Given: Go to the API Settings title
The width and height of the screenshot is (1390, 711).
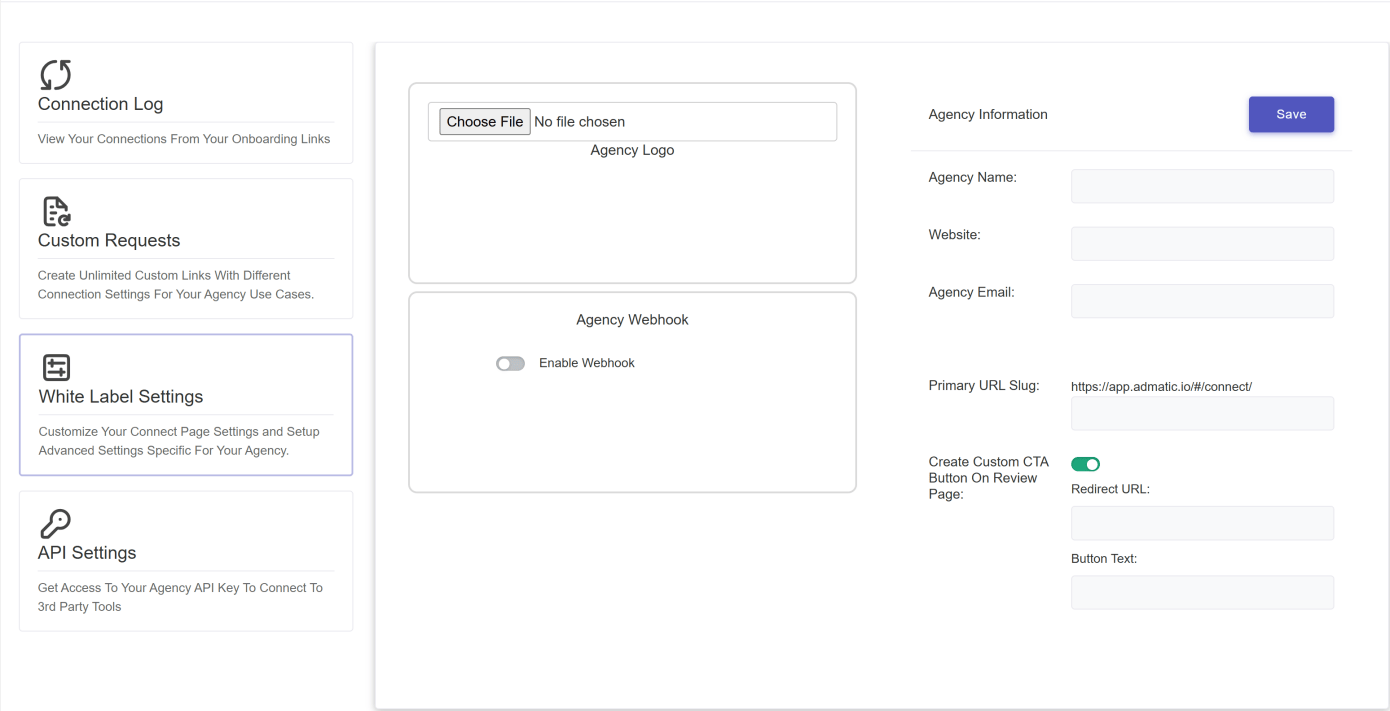Looking at the screenshot, I should (87, 553).
